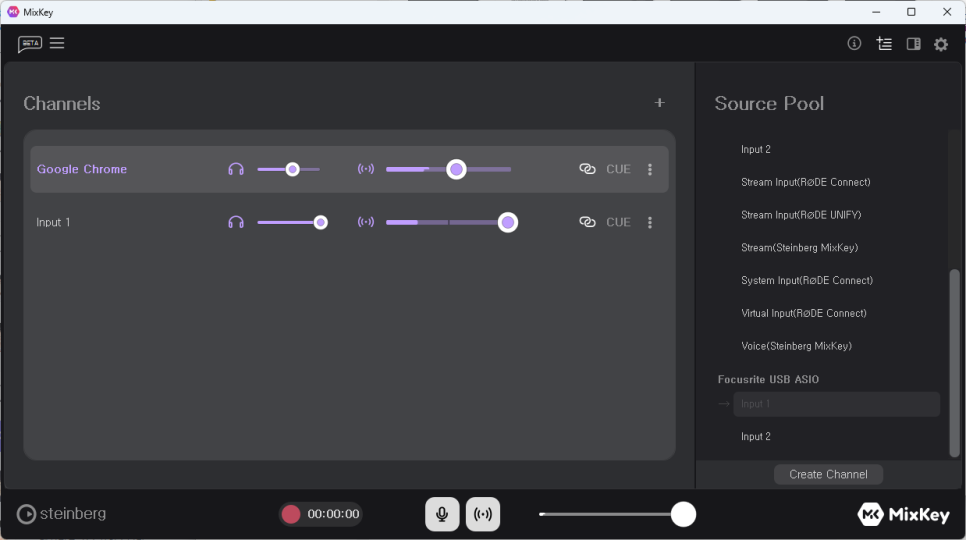Enable CUE on Input 1 channel
This screenshot has width=966, height=540.
pyautogui.click(x=619, y=222)
